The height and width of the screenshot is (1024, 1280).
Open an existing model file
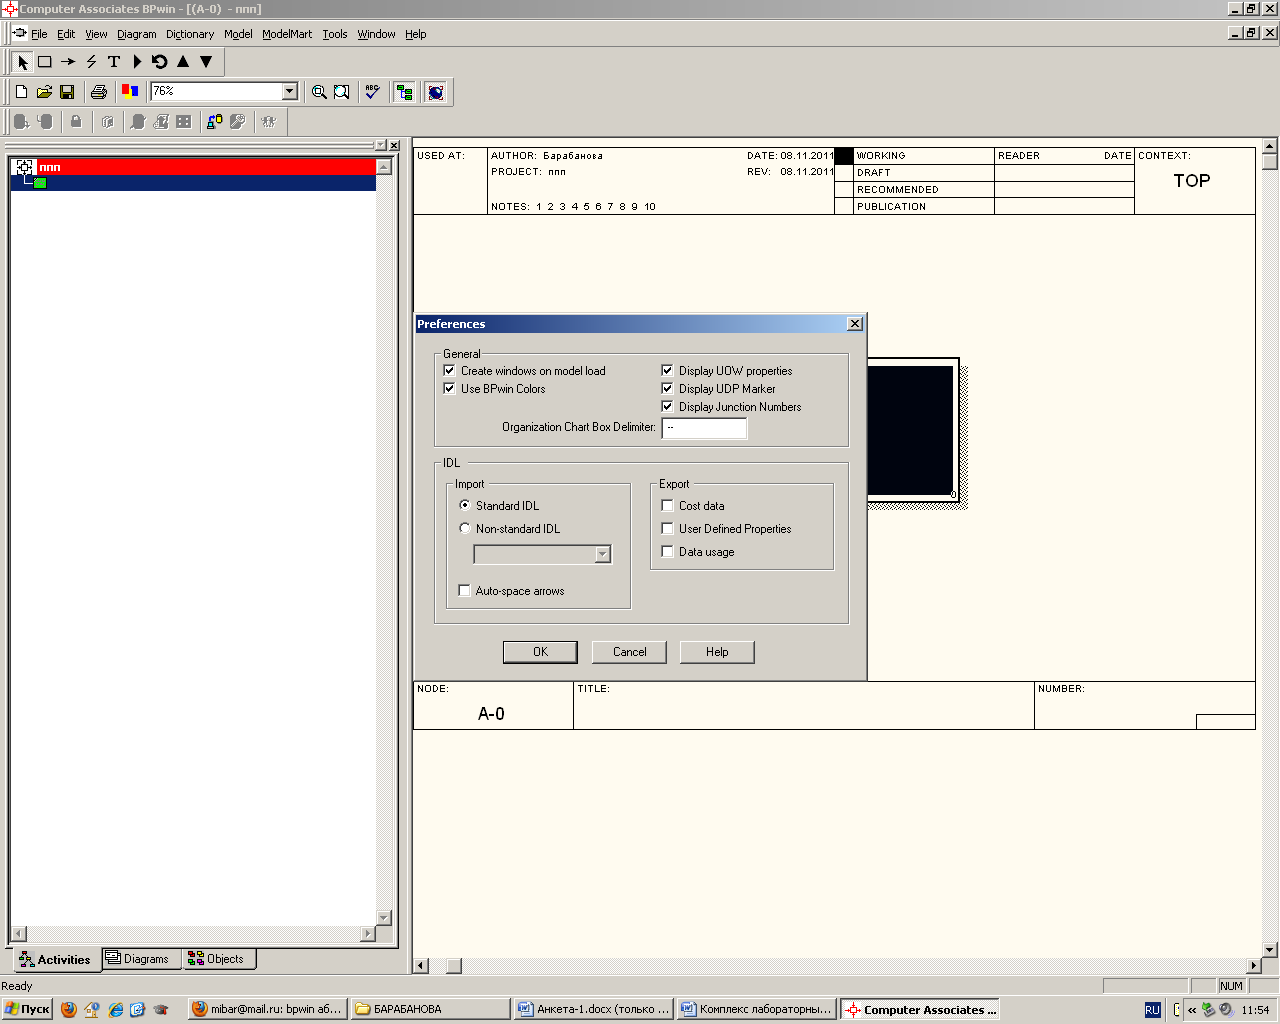pyautogui.click(x=44, y=92)
